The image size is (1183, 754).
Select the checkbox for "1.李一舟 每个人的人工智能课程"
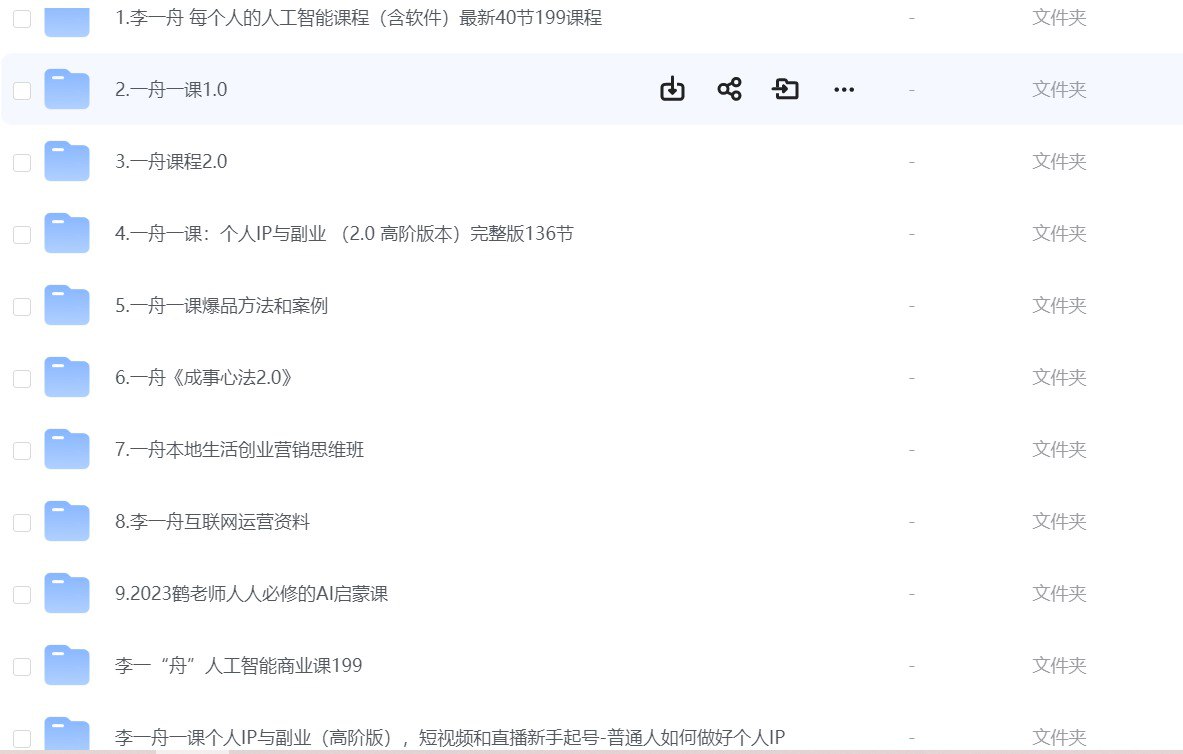tap(21, 18)
